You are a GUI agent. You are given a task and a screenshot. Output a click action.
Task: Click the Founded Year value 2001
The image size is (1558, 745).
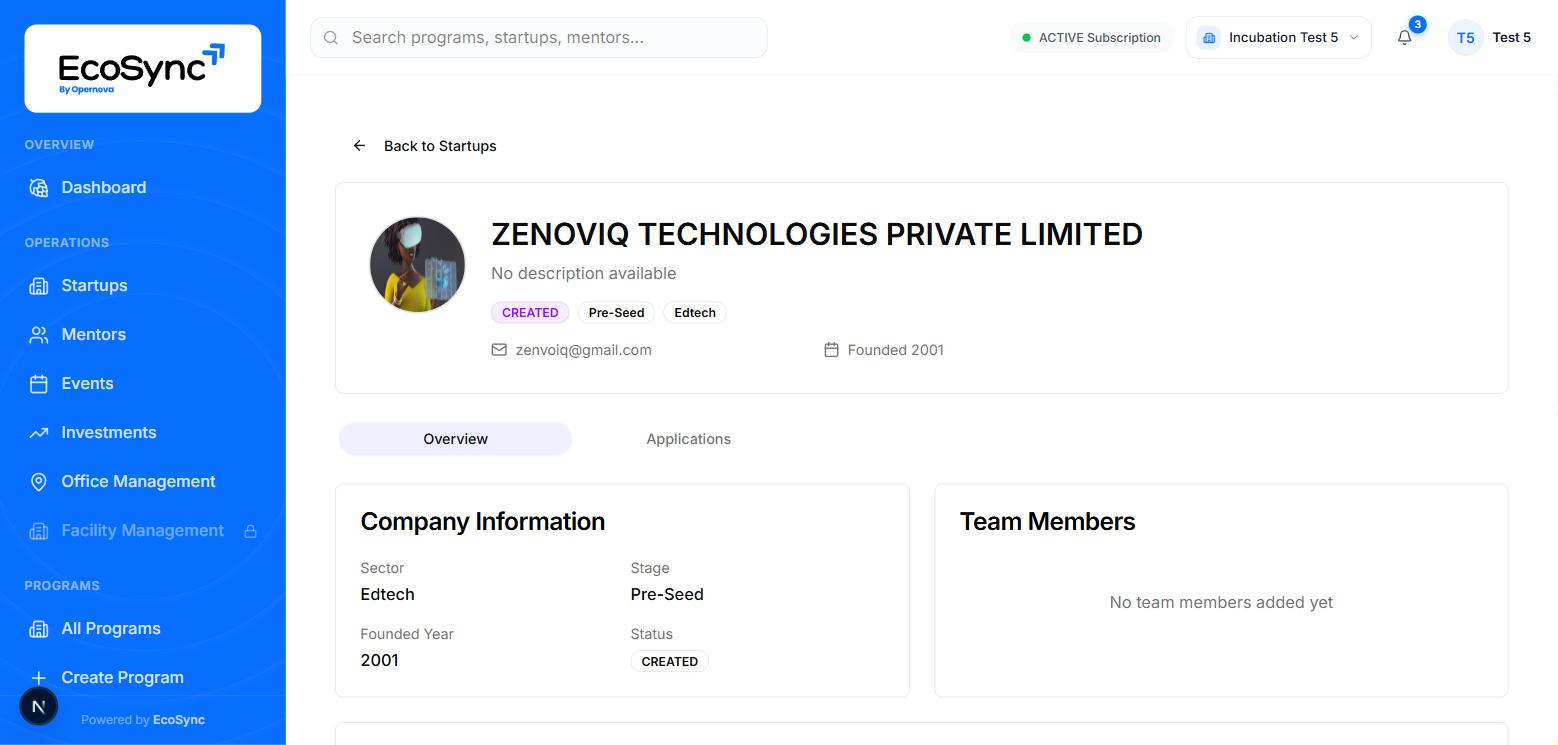(379, 660)
